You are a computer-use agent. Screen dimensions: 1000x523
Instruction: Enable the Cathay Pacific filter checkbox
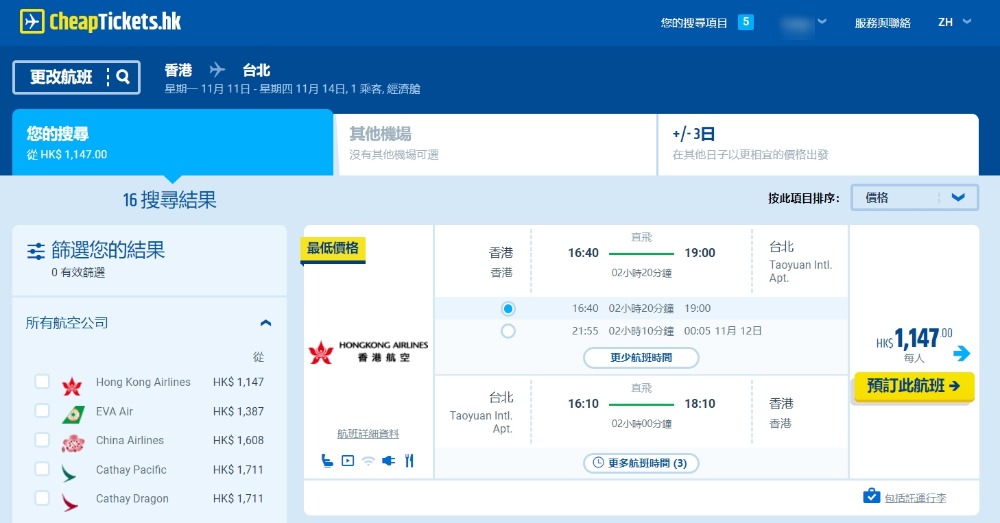(42, 469)
